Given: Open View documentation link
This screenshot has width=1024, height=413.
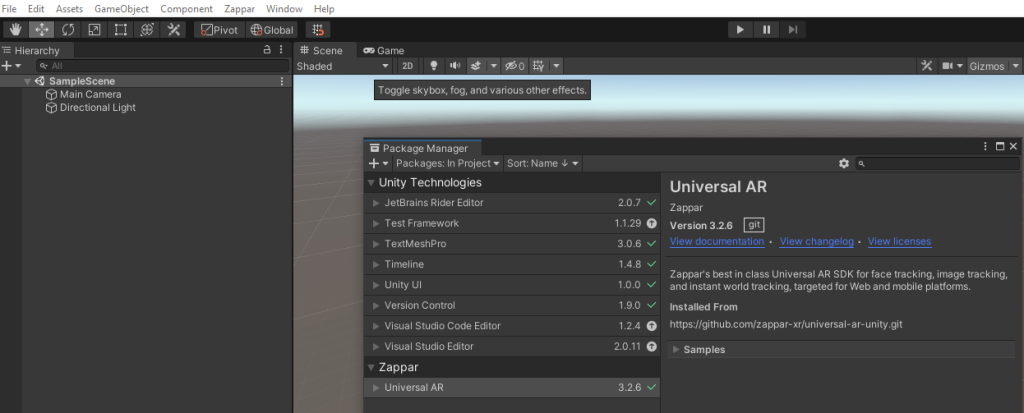Looking at the screenshot, I should point(717,242).
